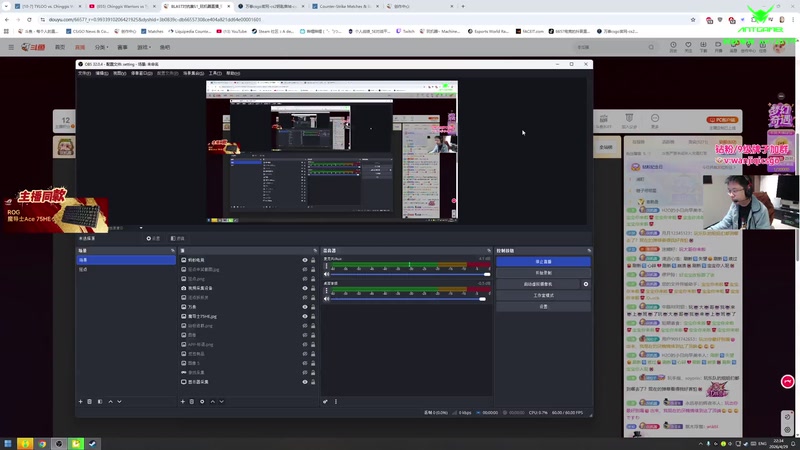Move scene up arrow in Scenes dock

pyautogui.click(x=110, y=402)
